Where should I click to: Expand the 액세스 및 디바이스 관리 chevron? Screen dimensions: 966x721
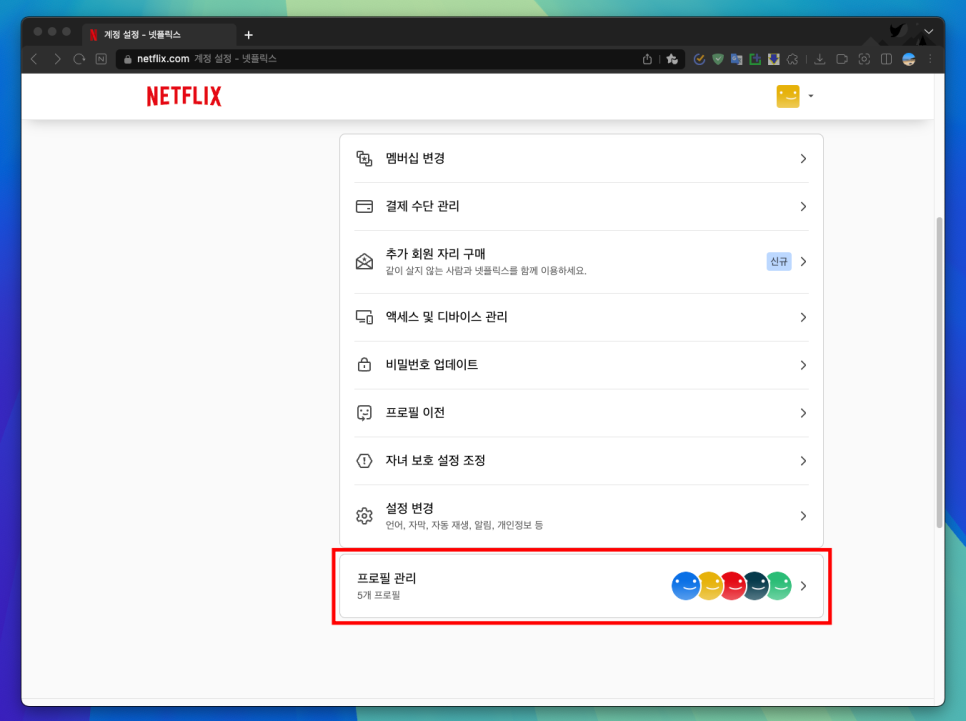click(x=803, y=317)
